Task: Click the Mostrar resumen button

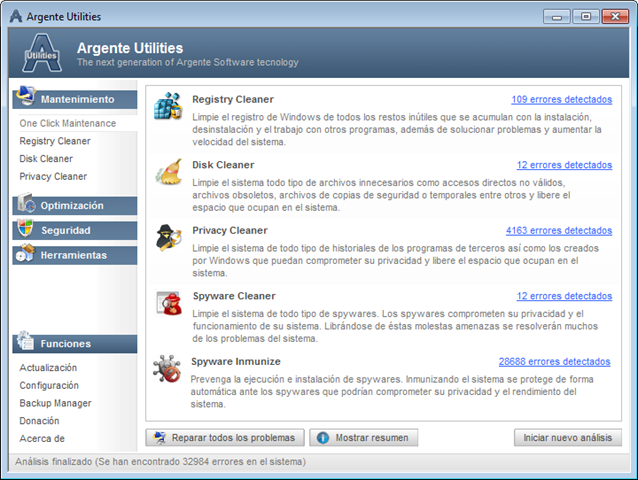Action: [363, 438]
